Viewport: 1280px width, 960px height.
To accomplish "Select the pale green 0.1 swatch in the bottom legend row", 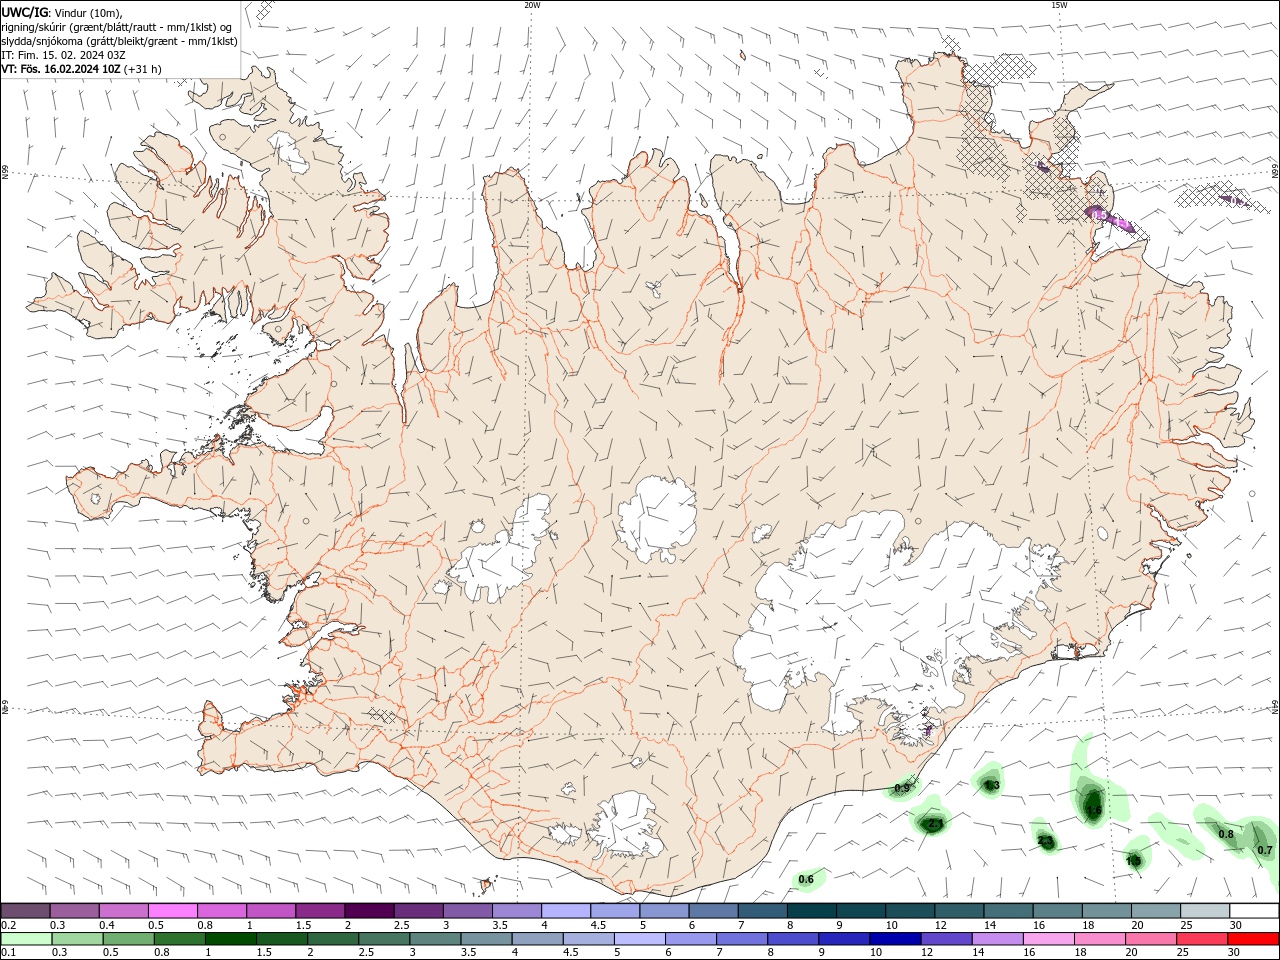I will pyautogui.click(x=27, y=939).
